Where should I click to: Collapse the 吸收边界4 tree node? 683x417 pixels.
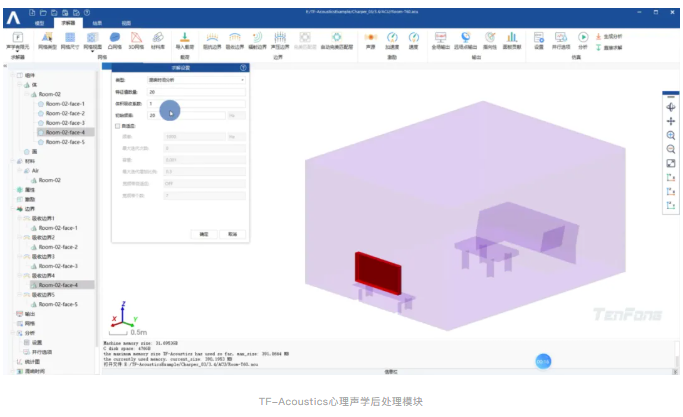coord(20,275)
